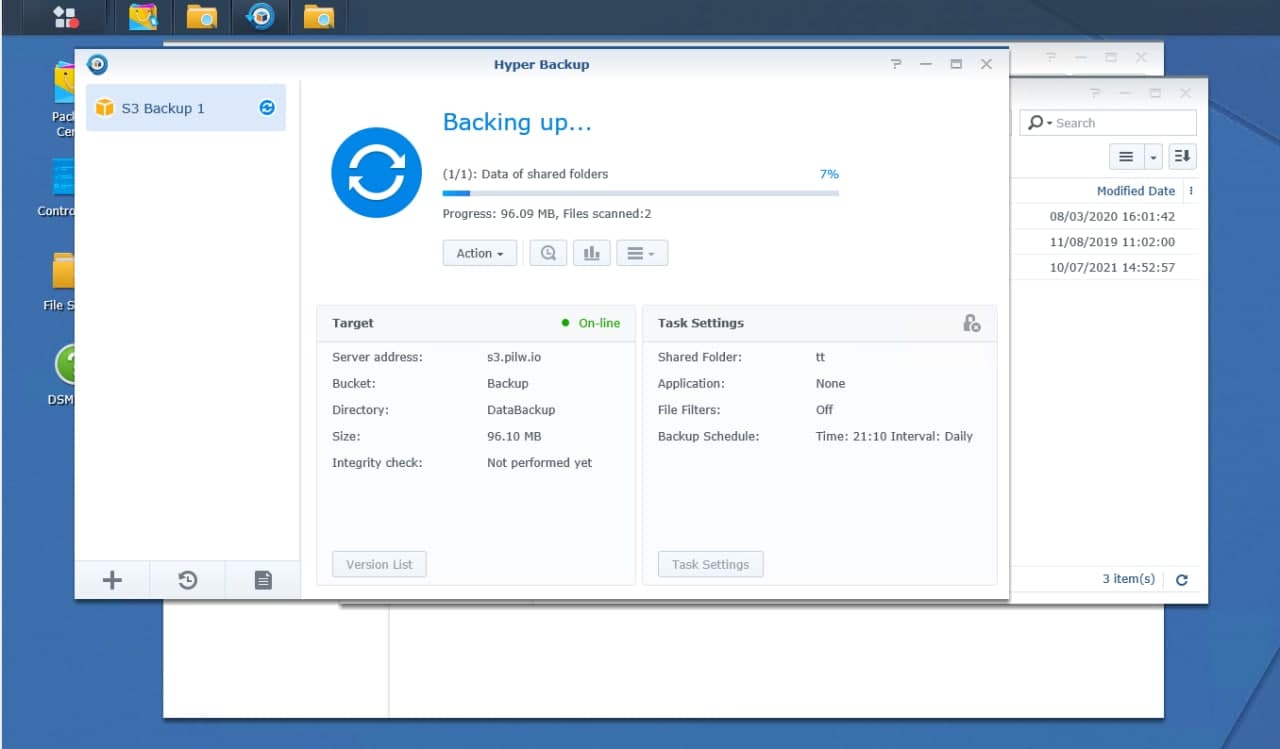This screenshot has height=749, width=1280.
Task: Open the Action dropdown menu
Action: pyautogui.click(x=480, y=253)
